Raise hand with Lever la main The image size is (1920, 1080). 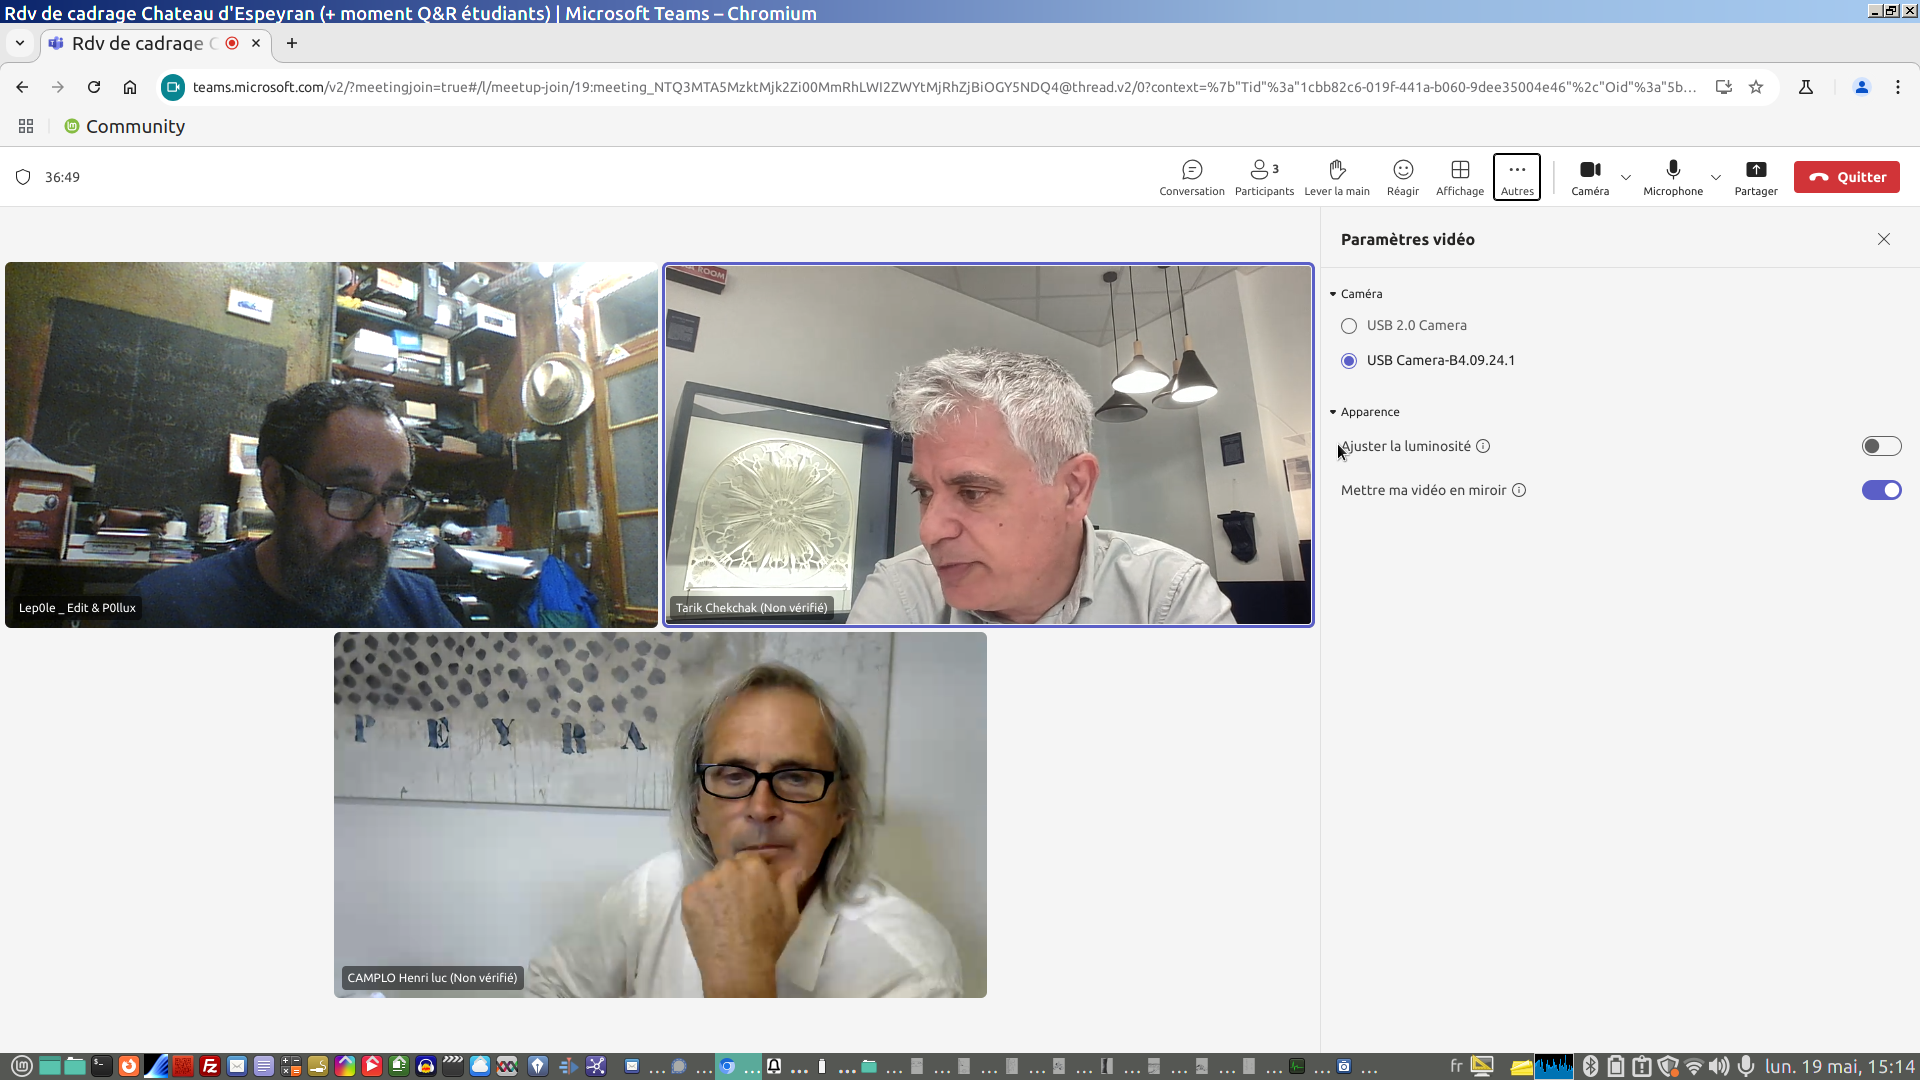tap(1337, 177)
